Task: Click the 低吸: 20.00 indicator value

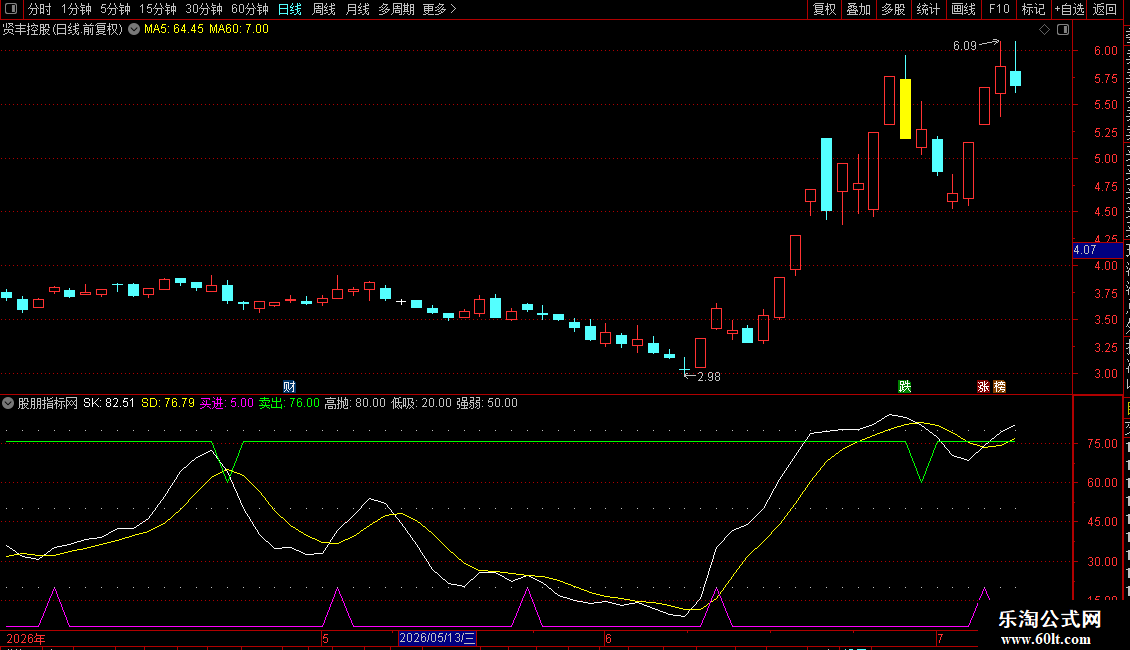Action: click(x=421, y=404)
